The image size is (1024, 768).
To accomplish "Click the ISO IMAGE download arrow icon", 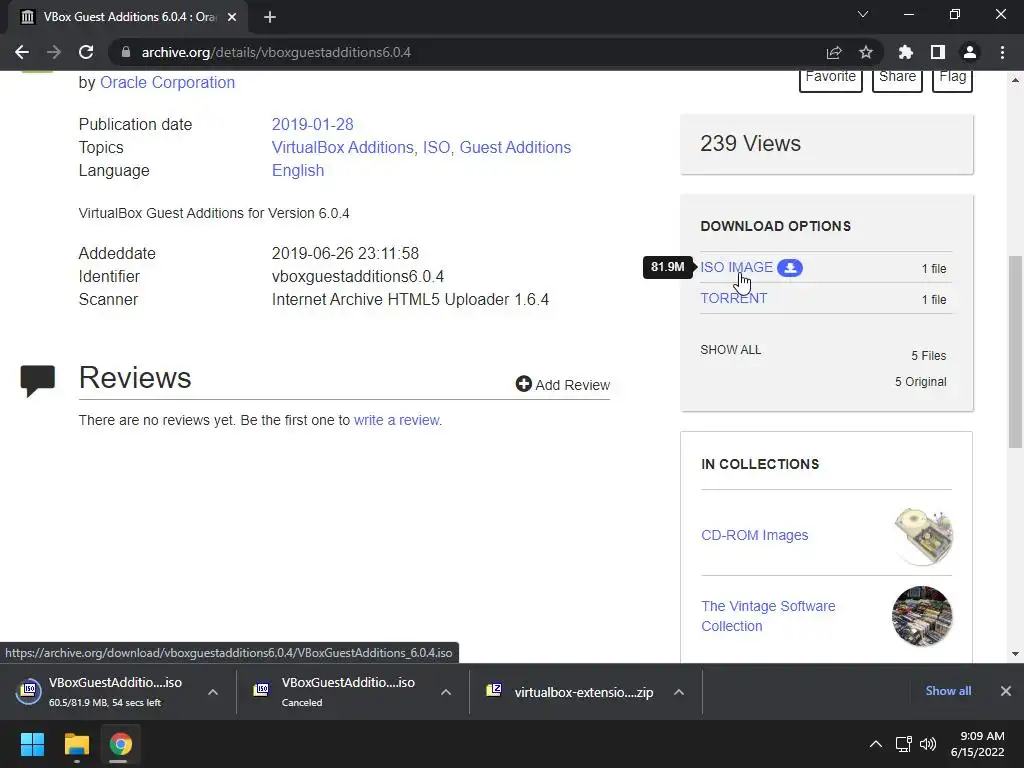I will click(x=790, y=268).
